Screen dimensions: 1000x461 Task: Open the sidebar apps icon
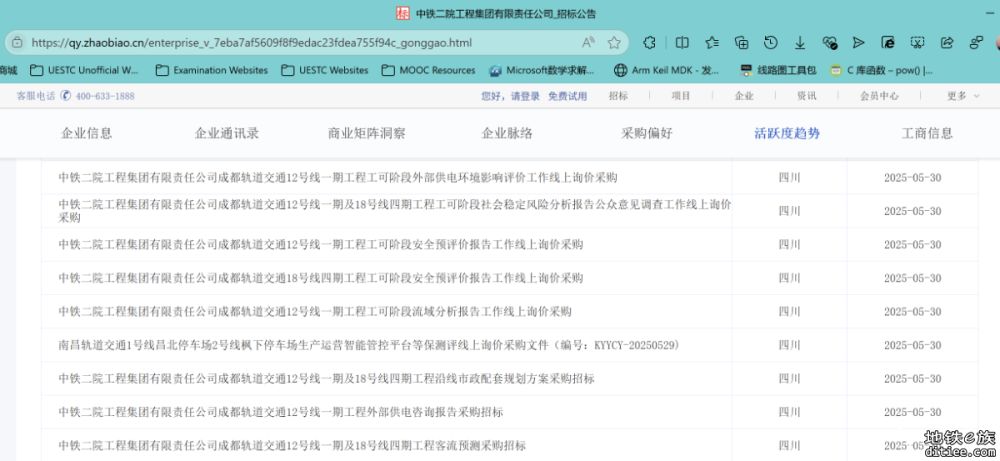[976, 43]
